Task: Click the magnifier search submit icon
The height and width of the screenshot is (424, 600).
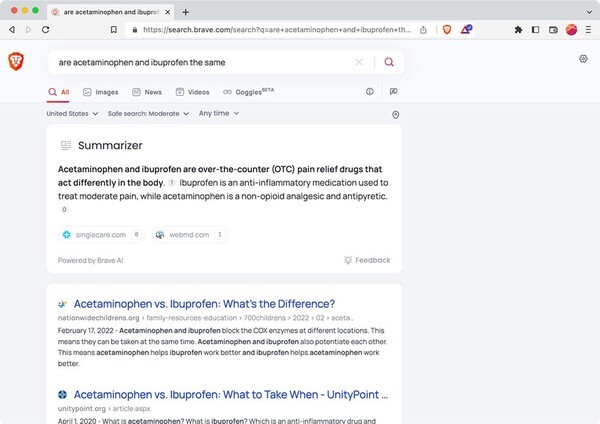Action: coord(389,62)
